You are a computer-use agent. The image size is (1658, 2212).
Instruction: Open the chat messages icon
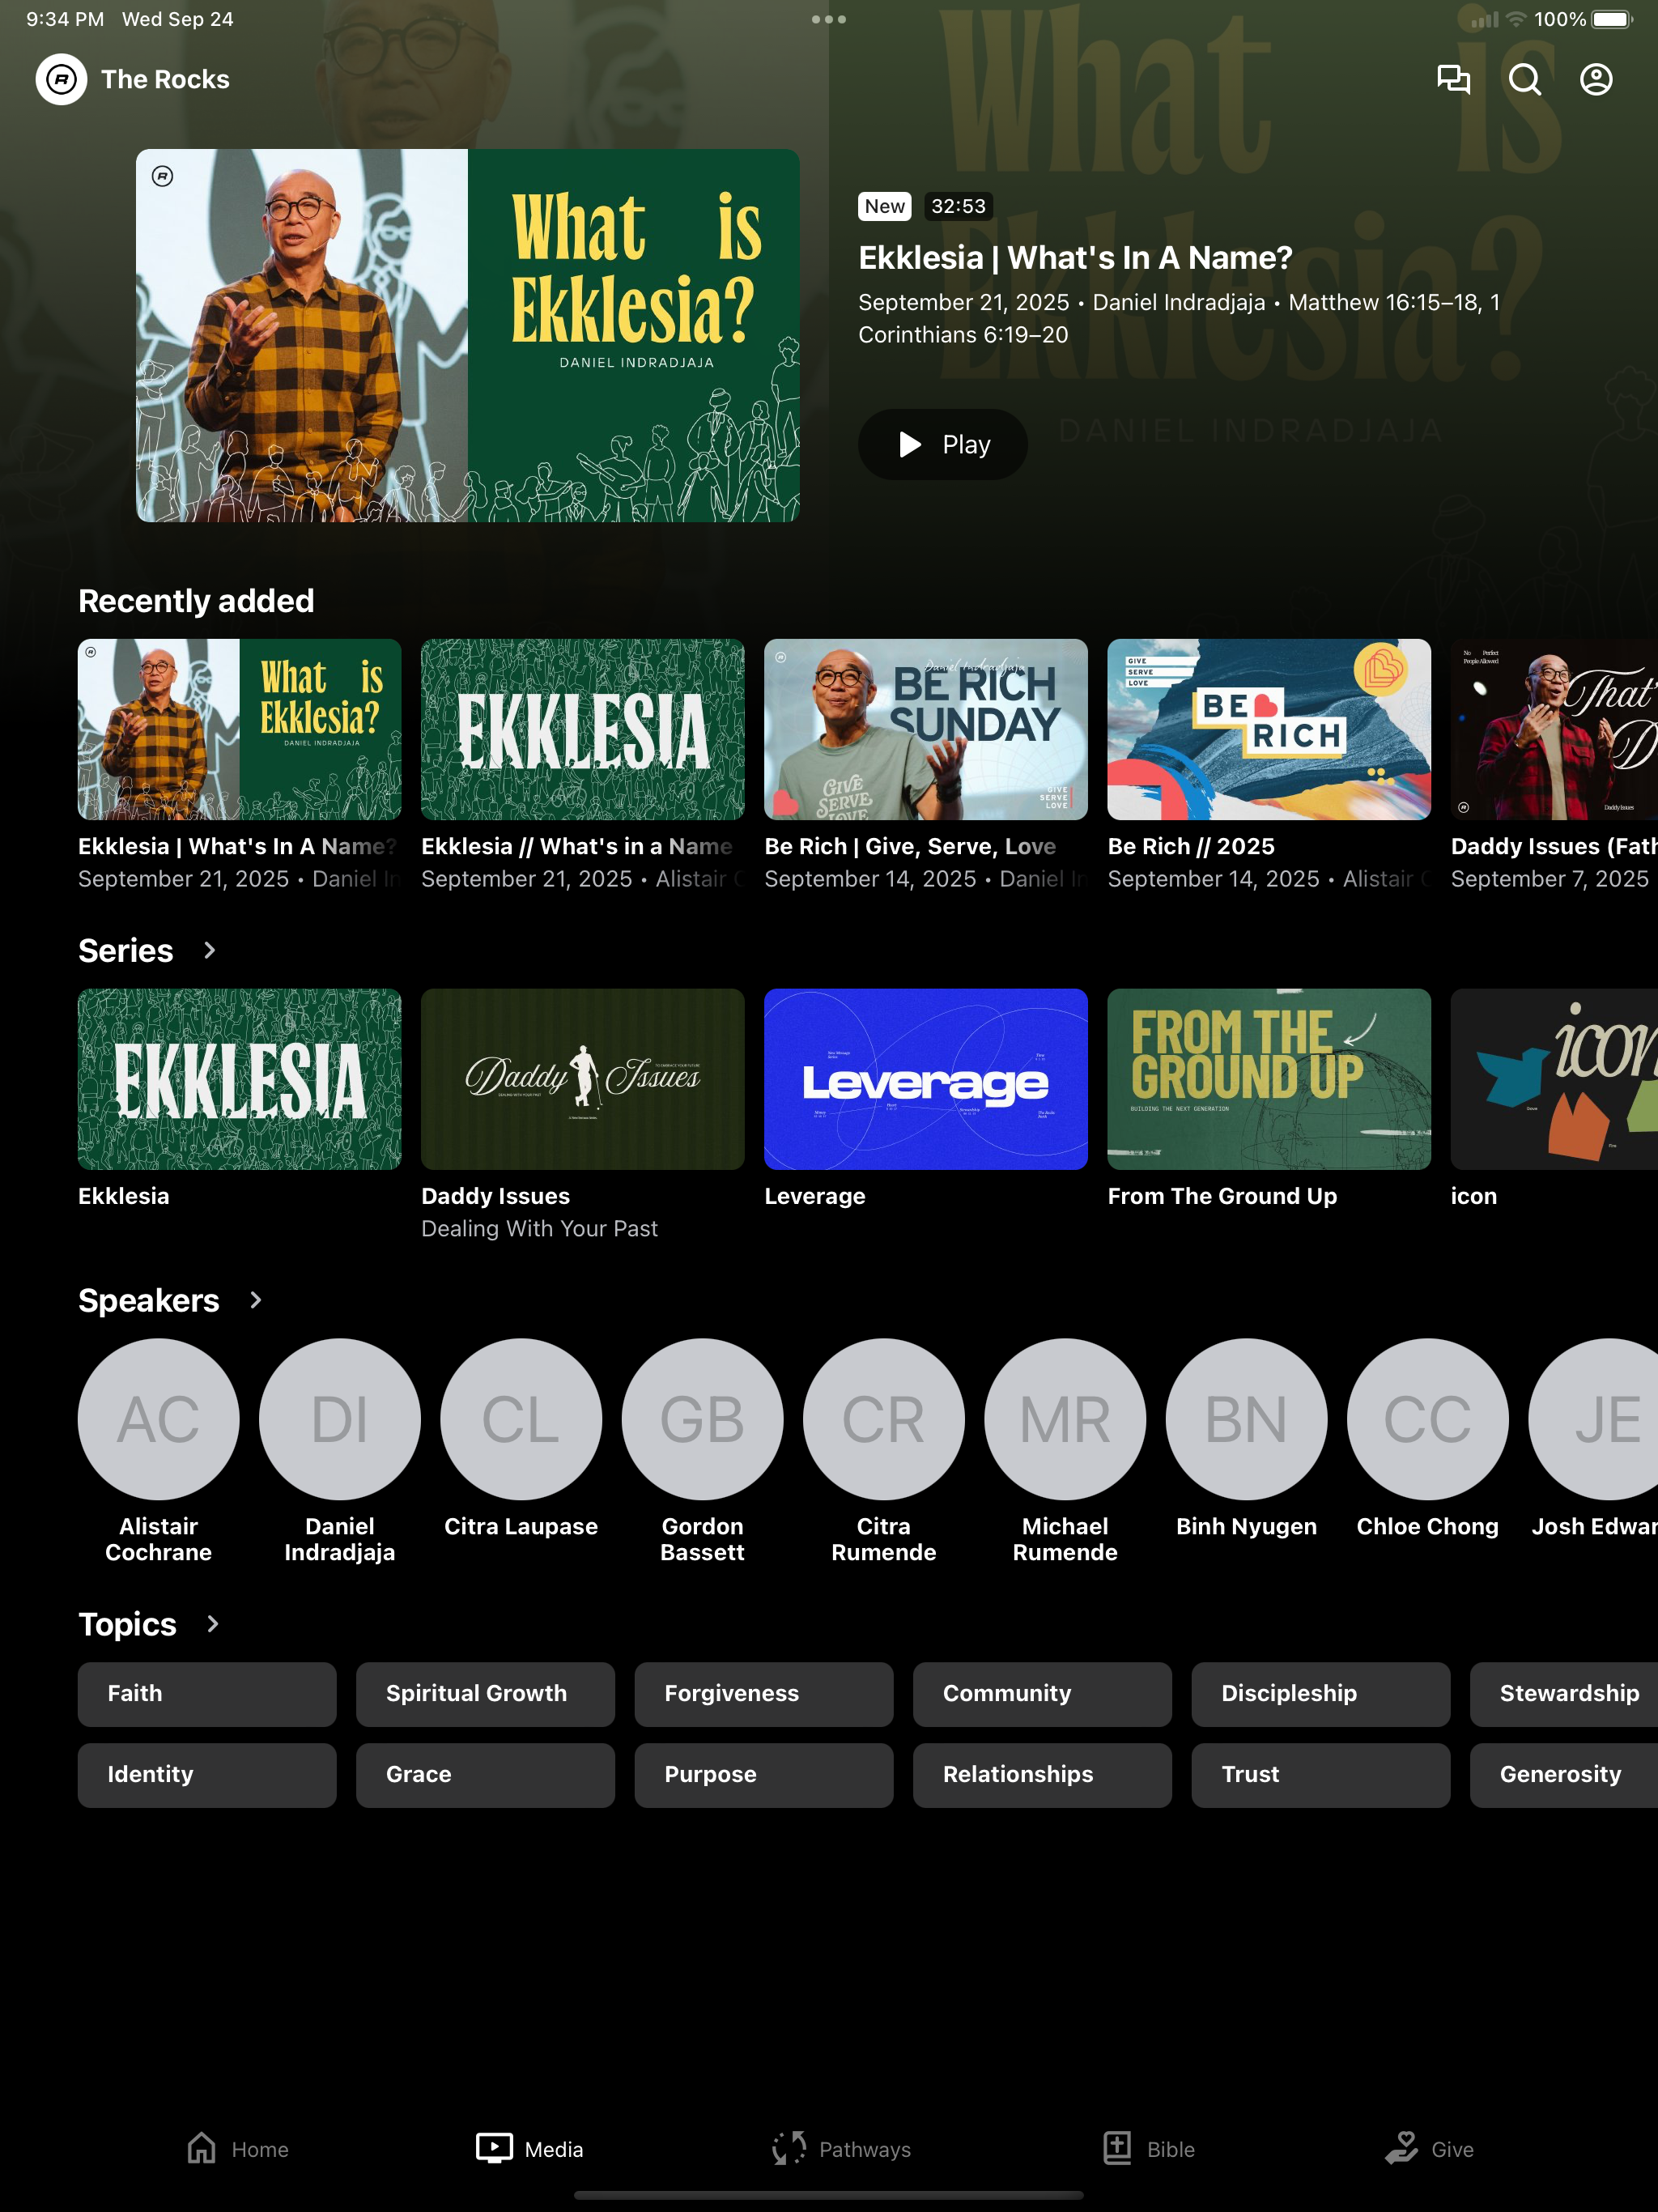click(1453, 79)
